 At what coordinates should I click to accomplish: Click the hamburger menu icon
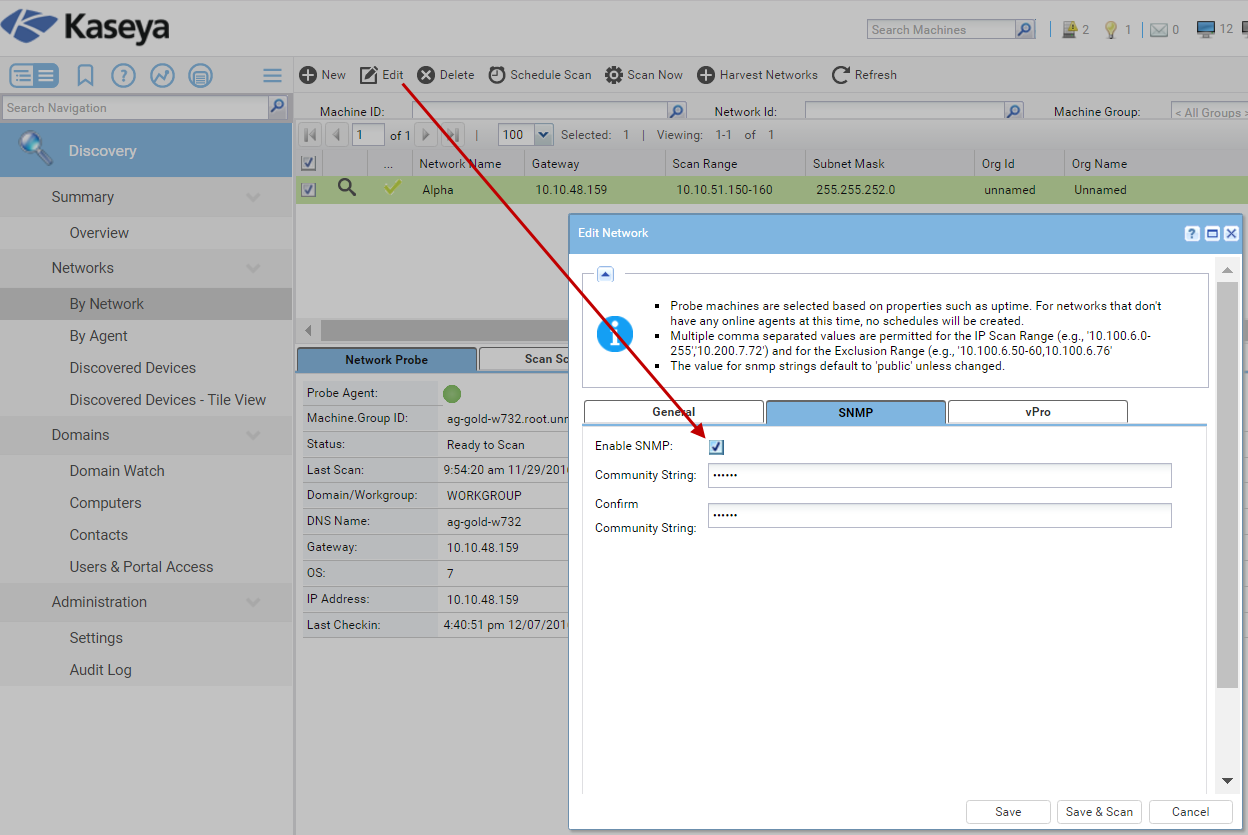(x=272, y=75)
